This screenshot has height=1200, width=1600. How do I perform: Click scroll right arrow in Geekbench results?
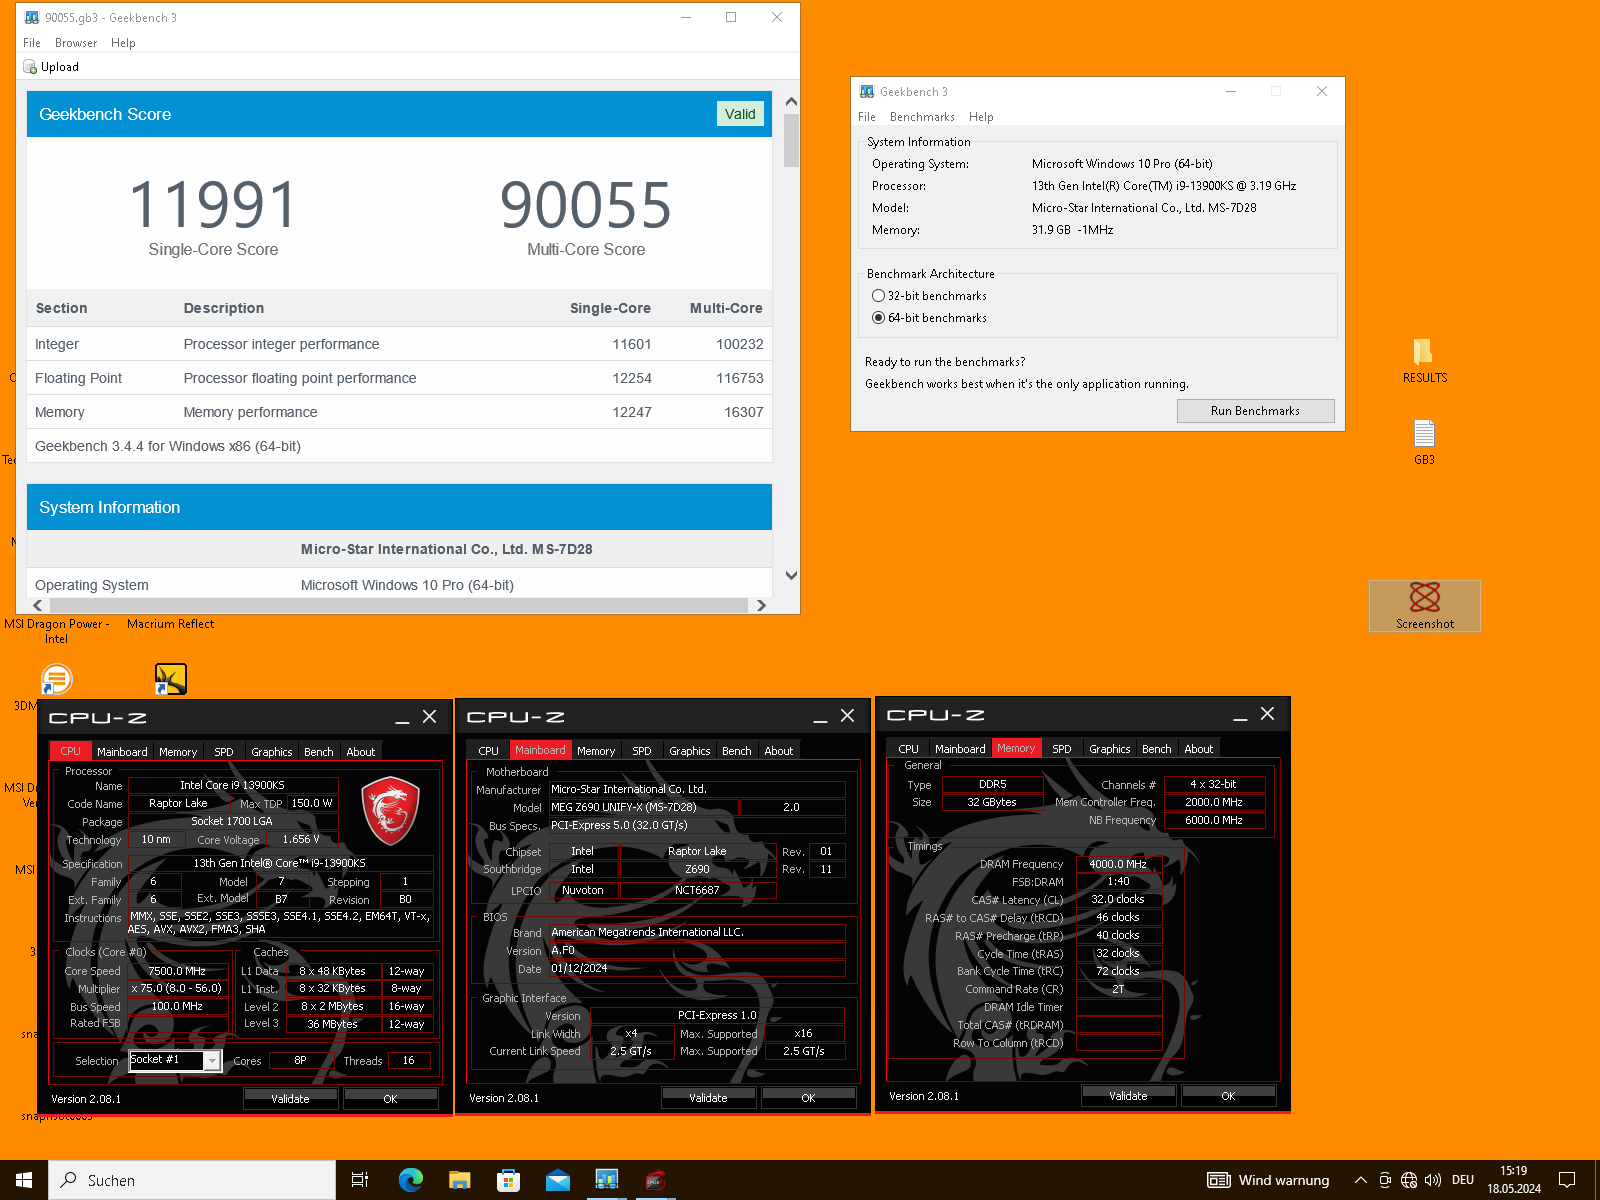tap(761, 605)
